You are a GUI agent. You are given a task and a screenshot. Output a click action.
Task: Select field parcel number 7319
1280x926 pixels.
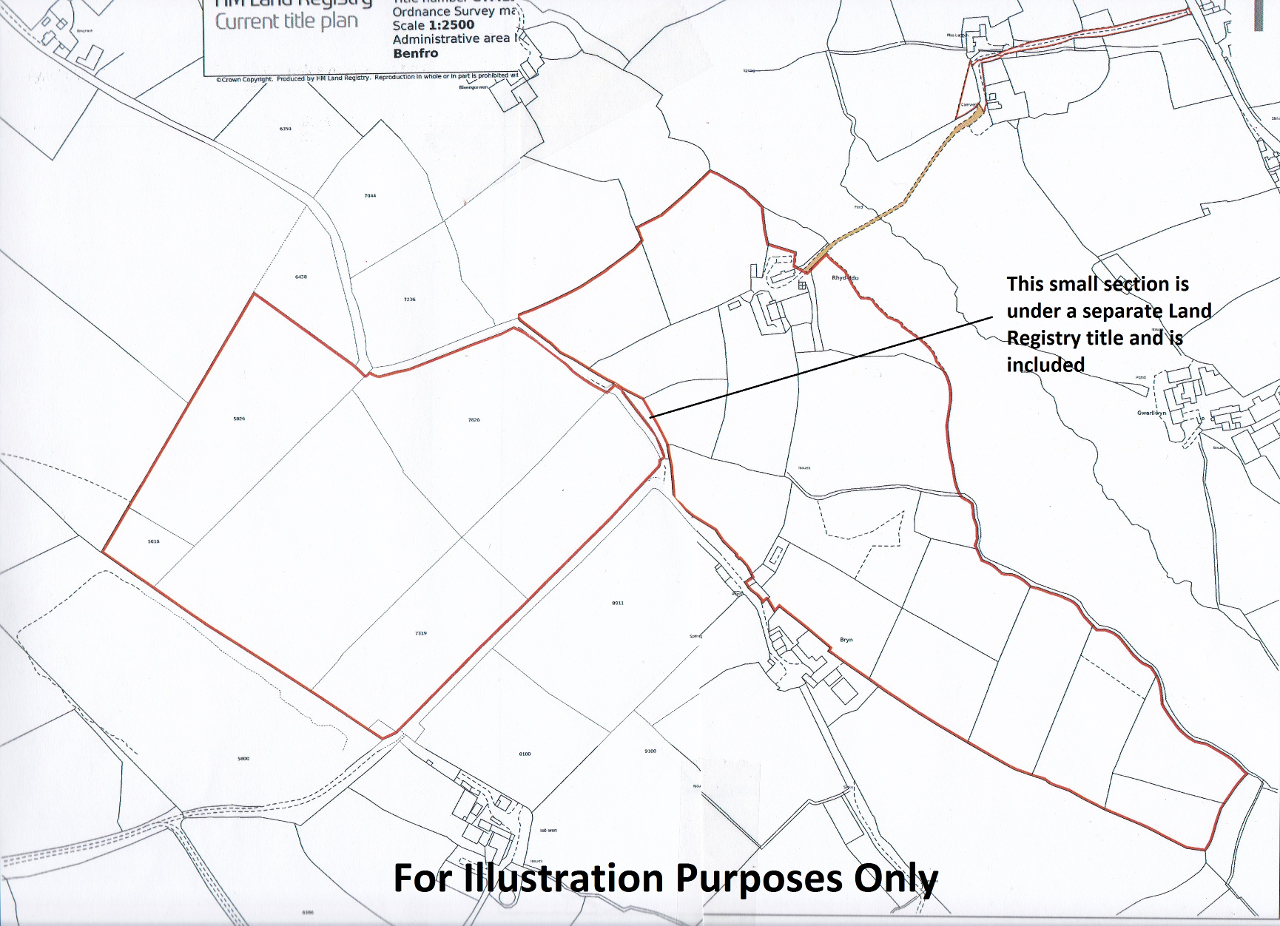(x=421, y=634)
